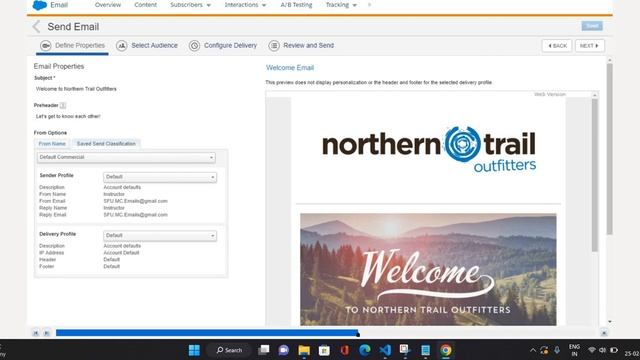Switch to Google Chrome in taskbar

(x=446, y=350)
